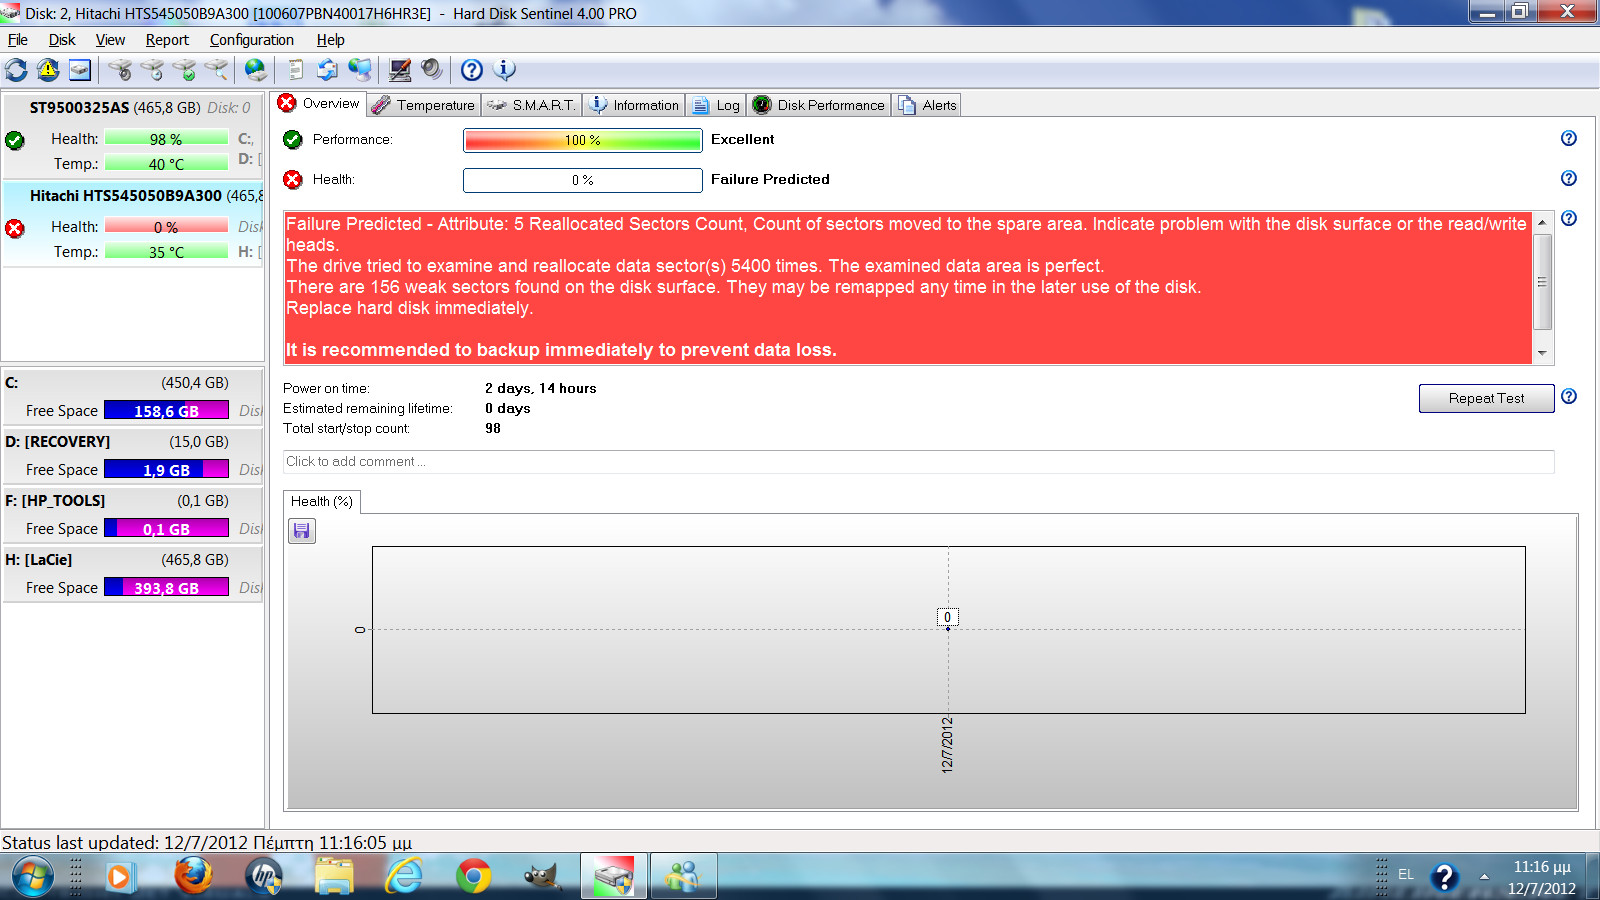The width and height of the screenshot is (1600, 900).
Task: Click the disk with green checkmark icon
Action: pyautogui.click(x=184, y=70)
